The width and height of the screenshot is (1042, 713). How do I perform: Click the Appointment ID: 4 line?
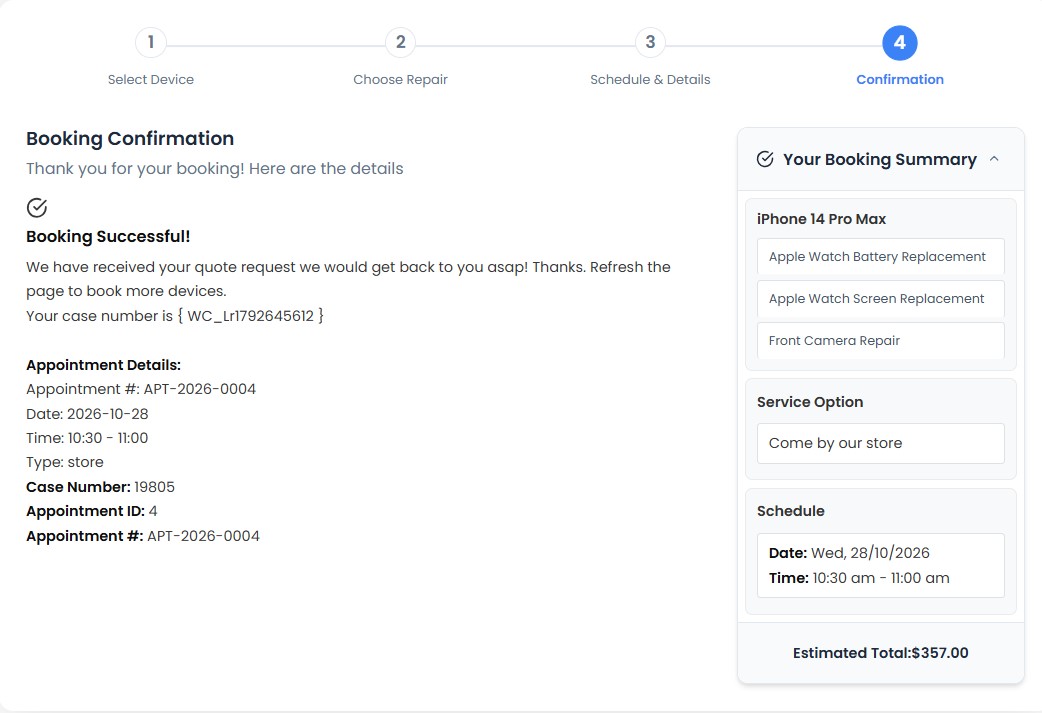click(x=92, y=511)
